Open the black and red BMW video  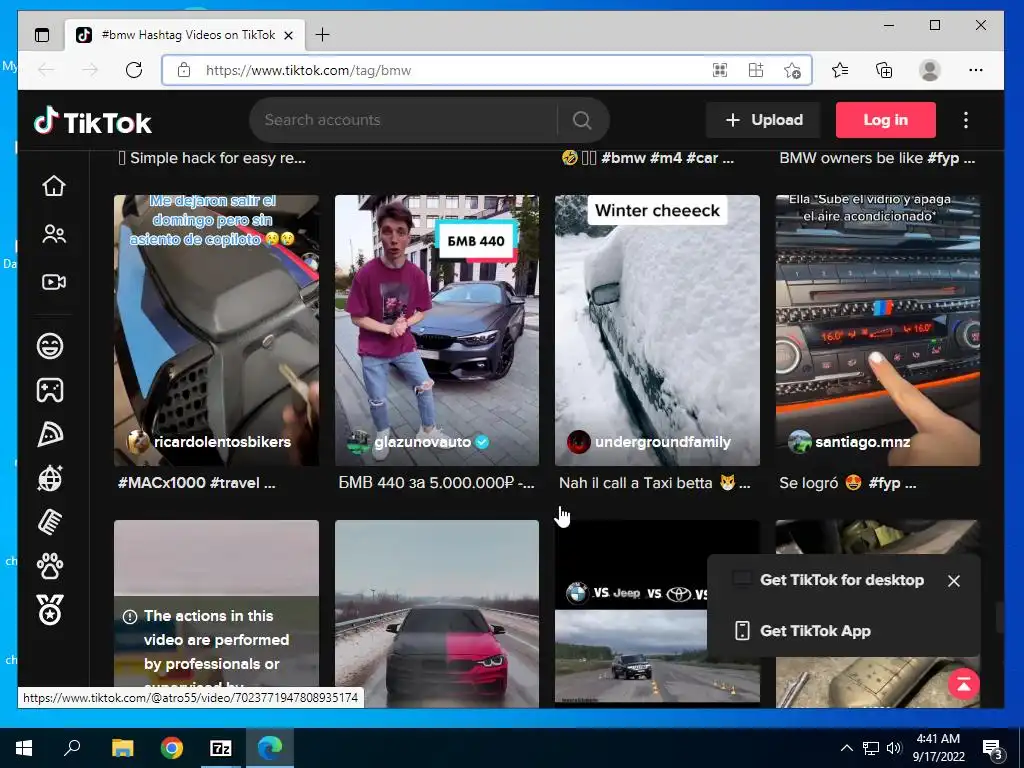tap(437, 614)
